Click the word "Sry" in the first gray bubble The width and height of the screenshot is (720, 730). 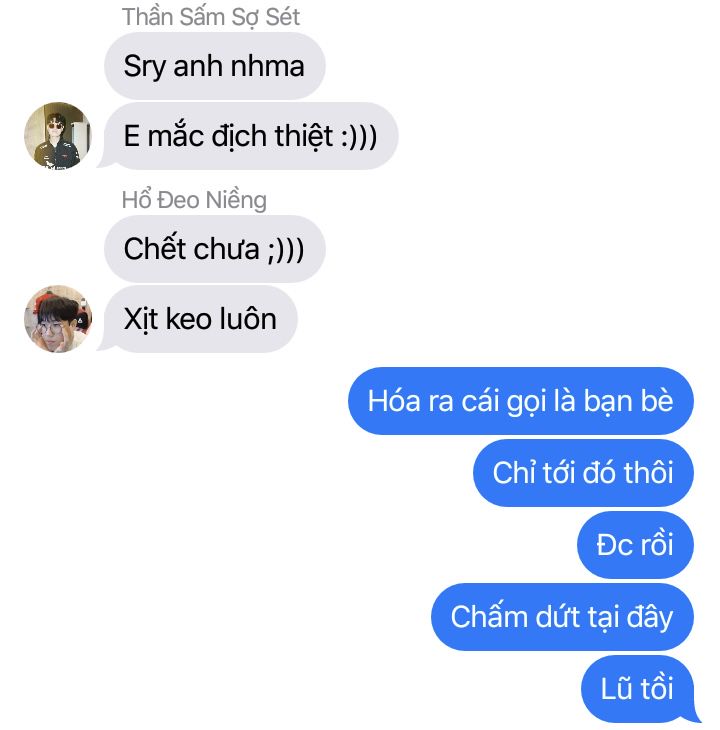[145, 67]
